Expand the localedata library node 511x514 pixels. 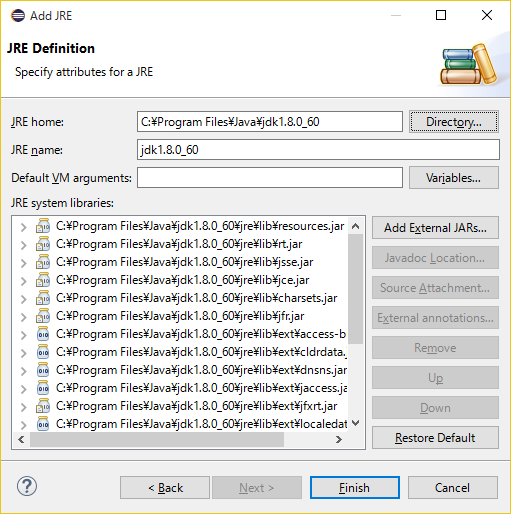pos(23,425)
